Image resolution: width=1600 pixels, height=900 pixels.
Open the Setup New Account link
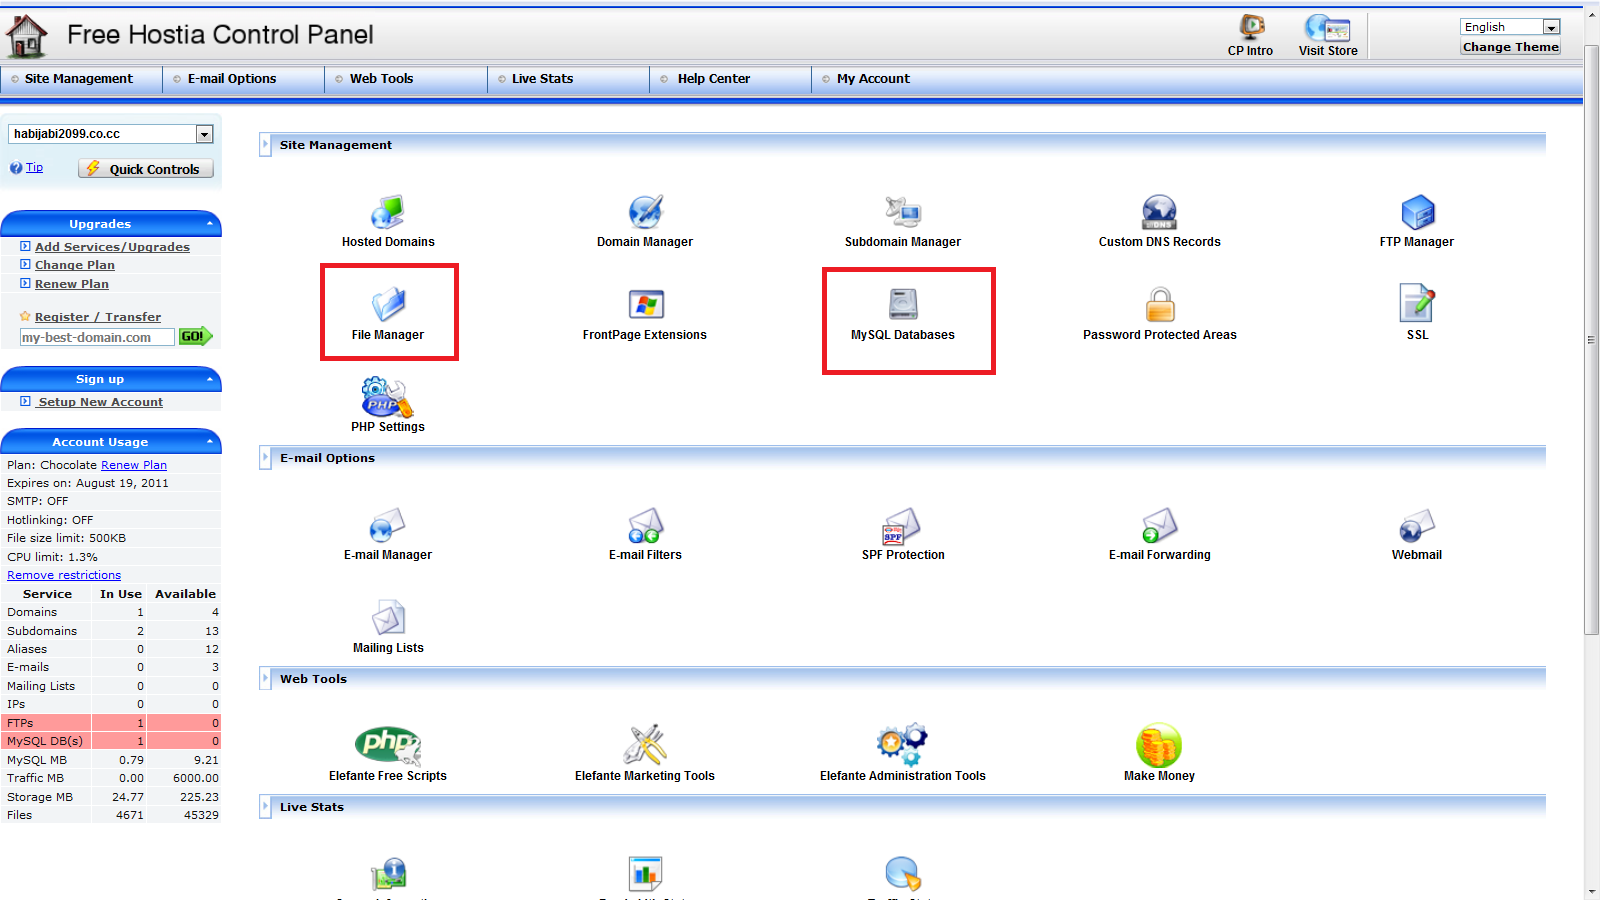100,402
